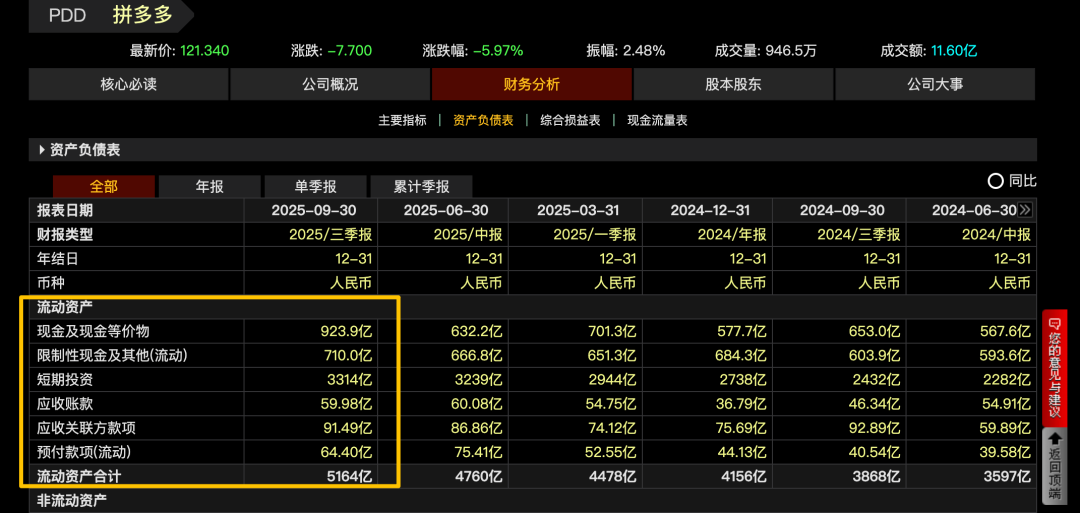Open 综合损益表 sub-section
This screenshot has width=1080, height=513.
pyautogui.click(x=570, y=121)
